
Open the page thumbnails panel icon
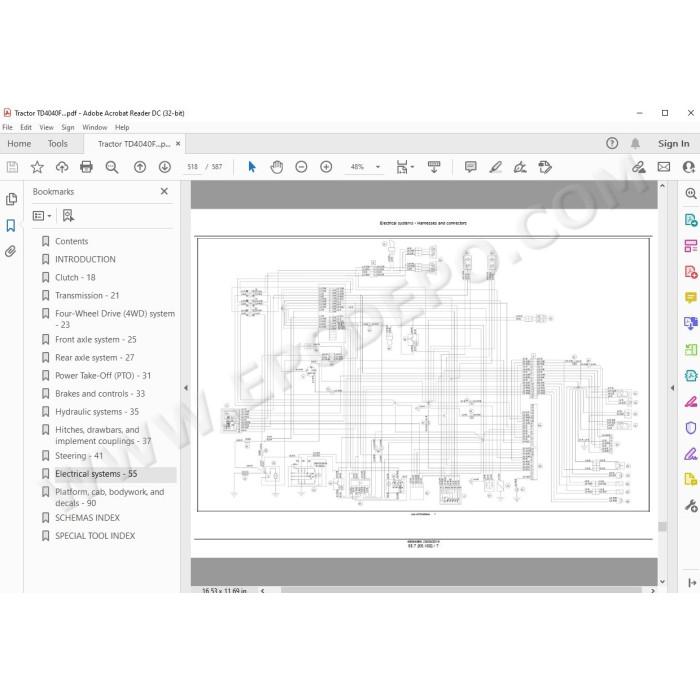click(x=11, y=199)
